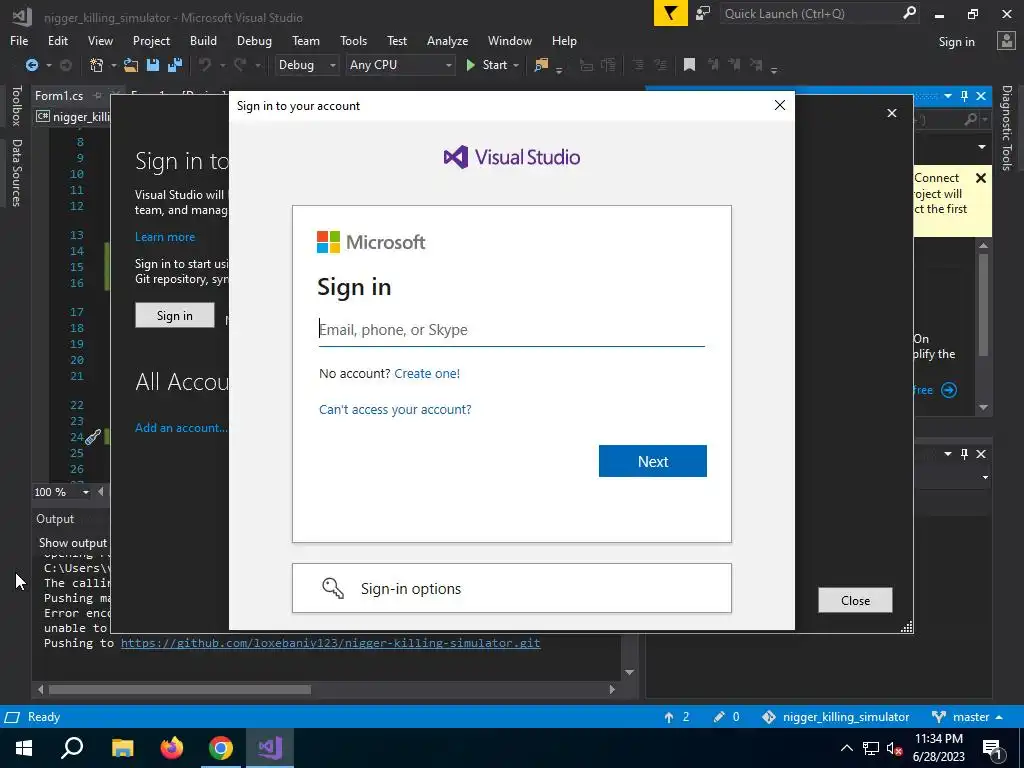Click the blue Next button

click(652, 461)
